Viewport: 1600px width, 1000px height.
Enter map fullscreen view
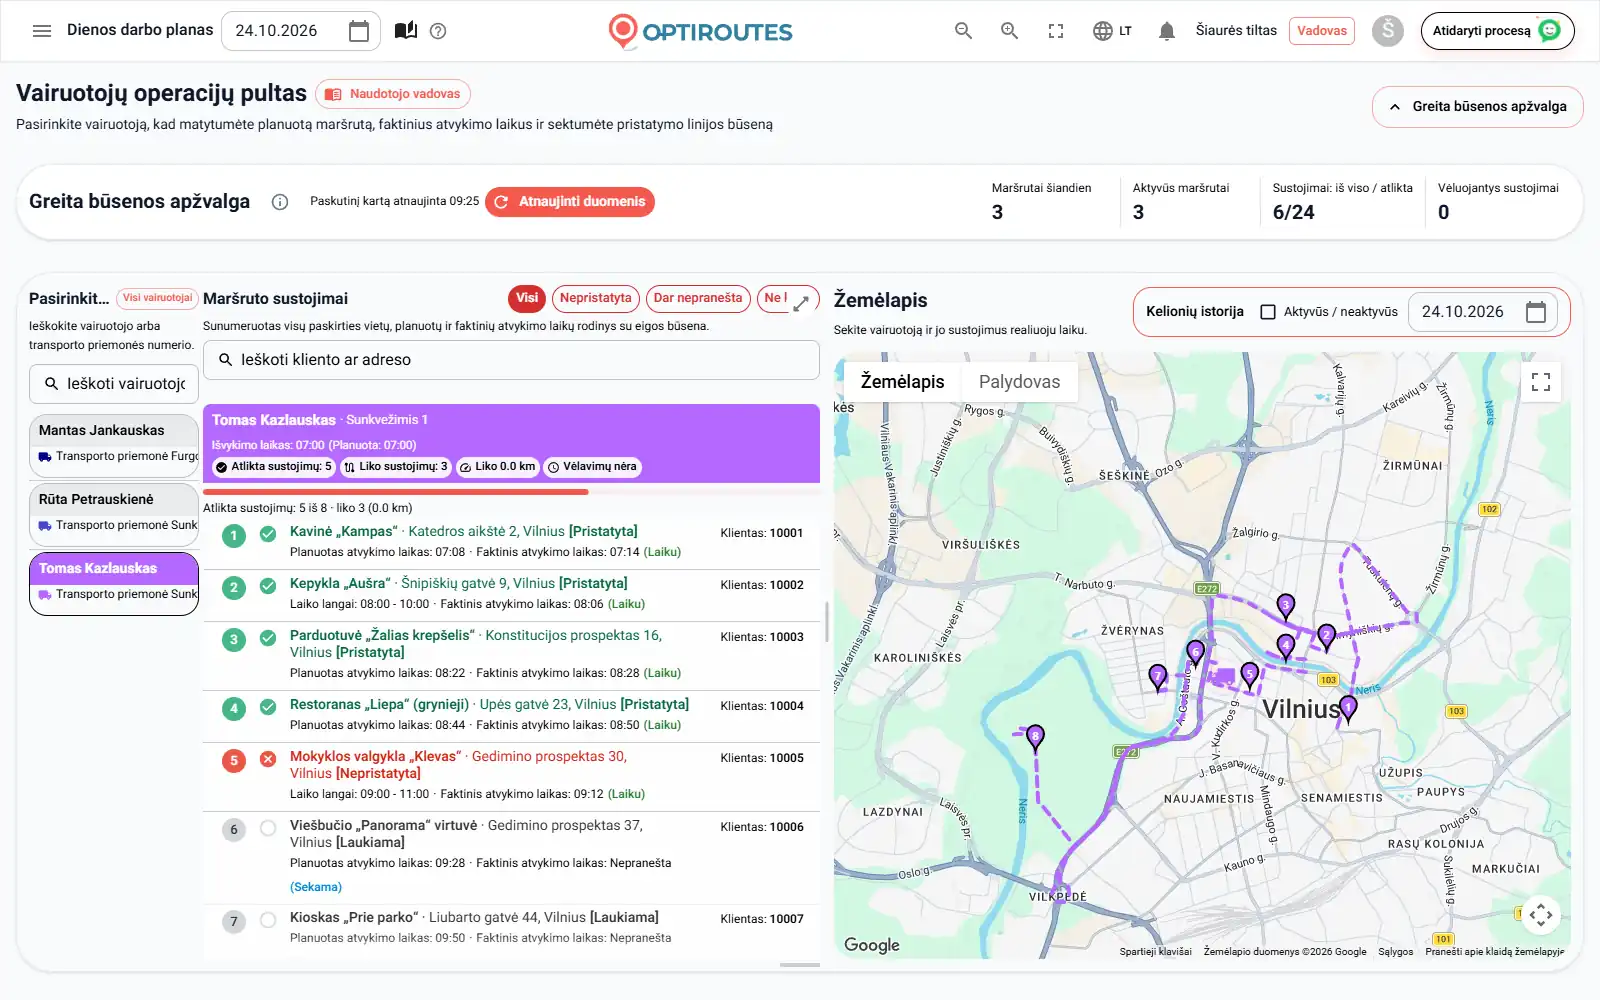[x=1541, y=382]
